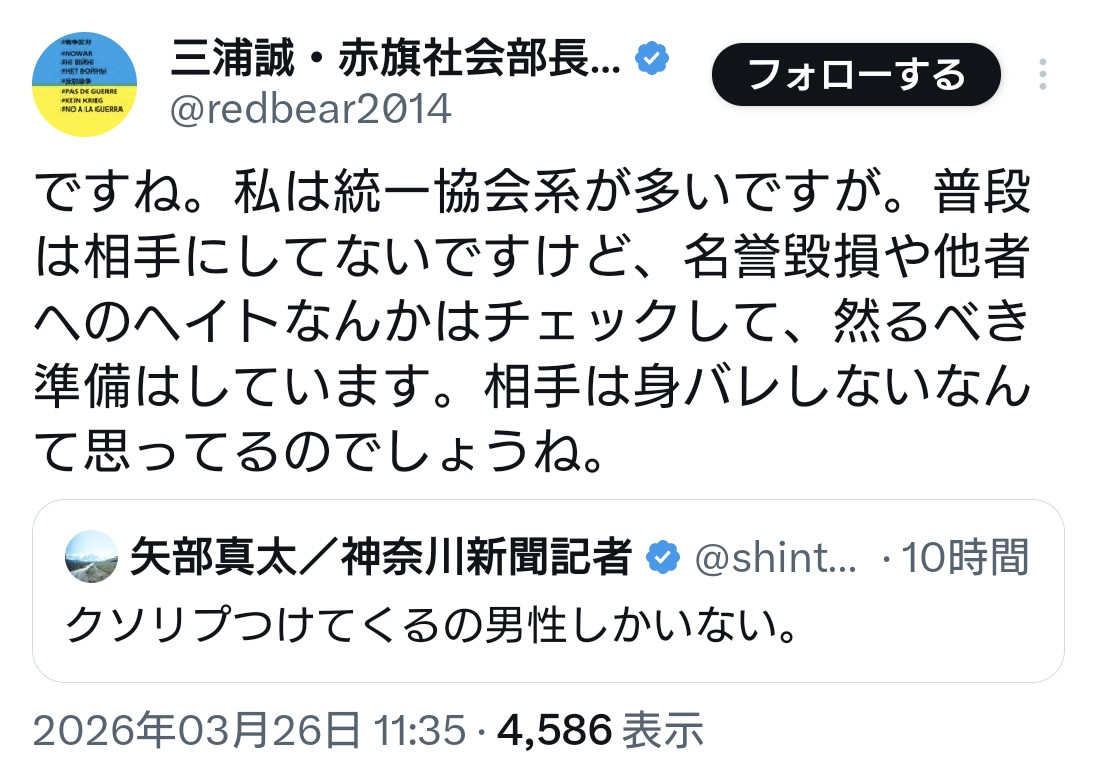This screenshot has height=765, width=1096.
Task: Select the quoted author name 矢部真太／神奈川新聞記者
Action: click(x=381, y=558)
